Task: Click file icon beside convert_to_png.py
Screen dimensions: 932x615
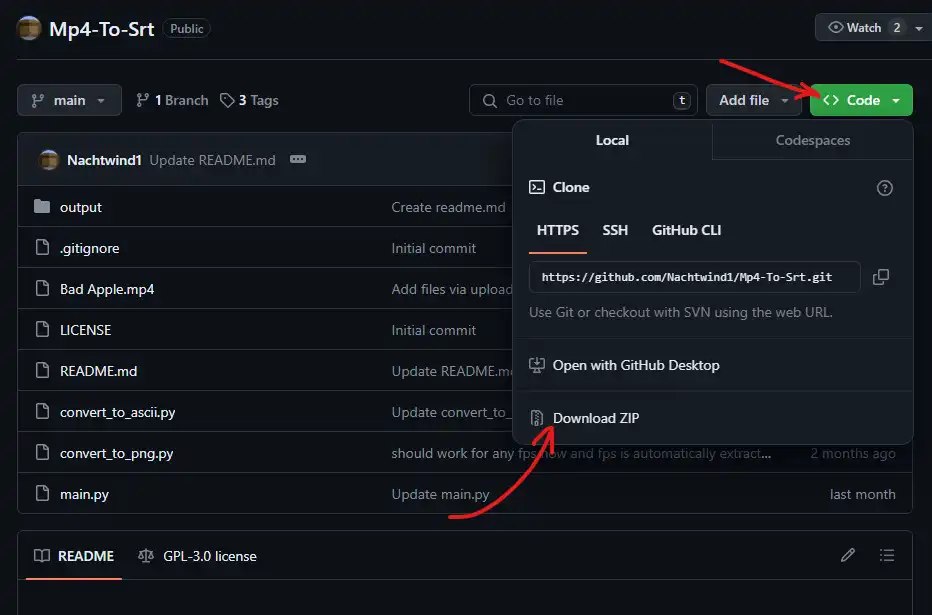Action: point(42,452)
